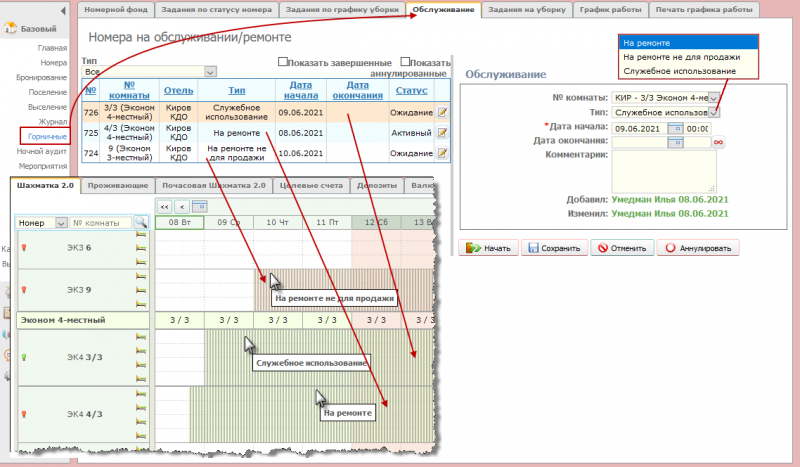Click the edit icon for record 726

pyautogui.click(x=441, y=112)
